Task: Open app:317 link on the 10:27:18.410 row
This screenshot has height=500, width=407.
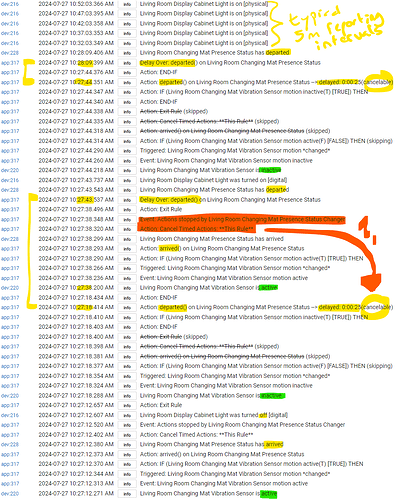Action: click(10, 317)
